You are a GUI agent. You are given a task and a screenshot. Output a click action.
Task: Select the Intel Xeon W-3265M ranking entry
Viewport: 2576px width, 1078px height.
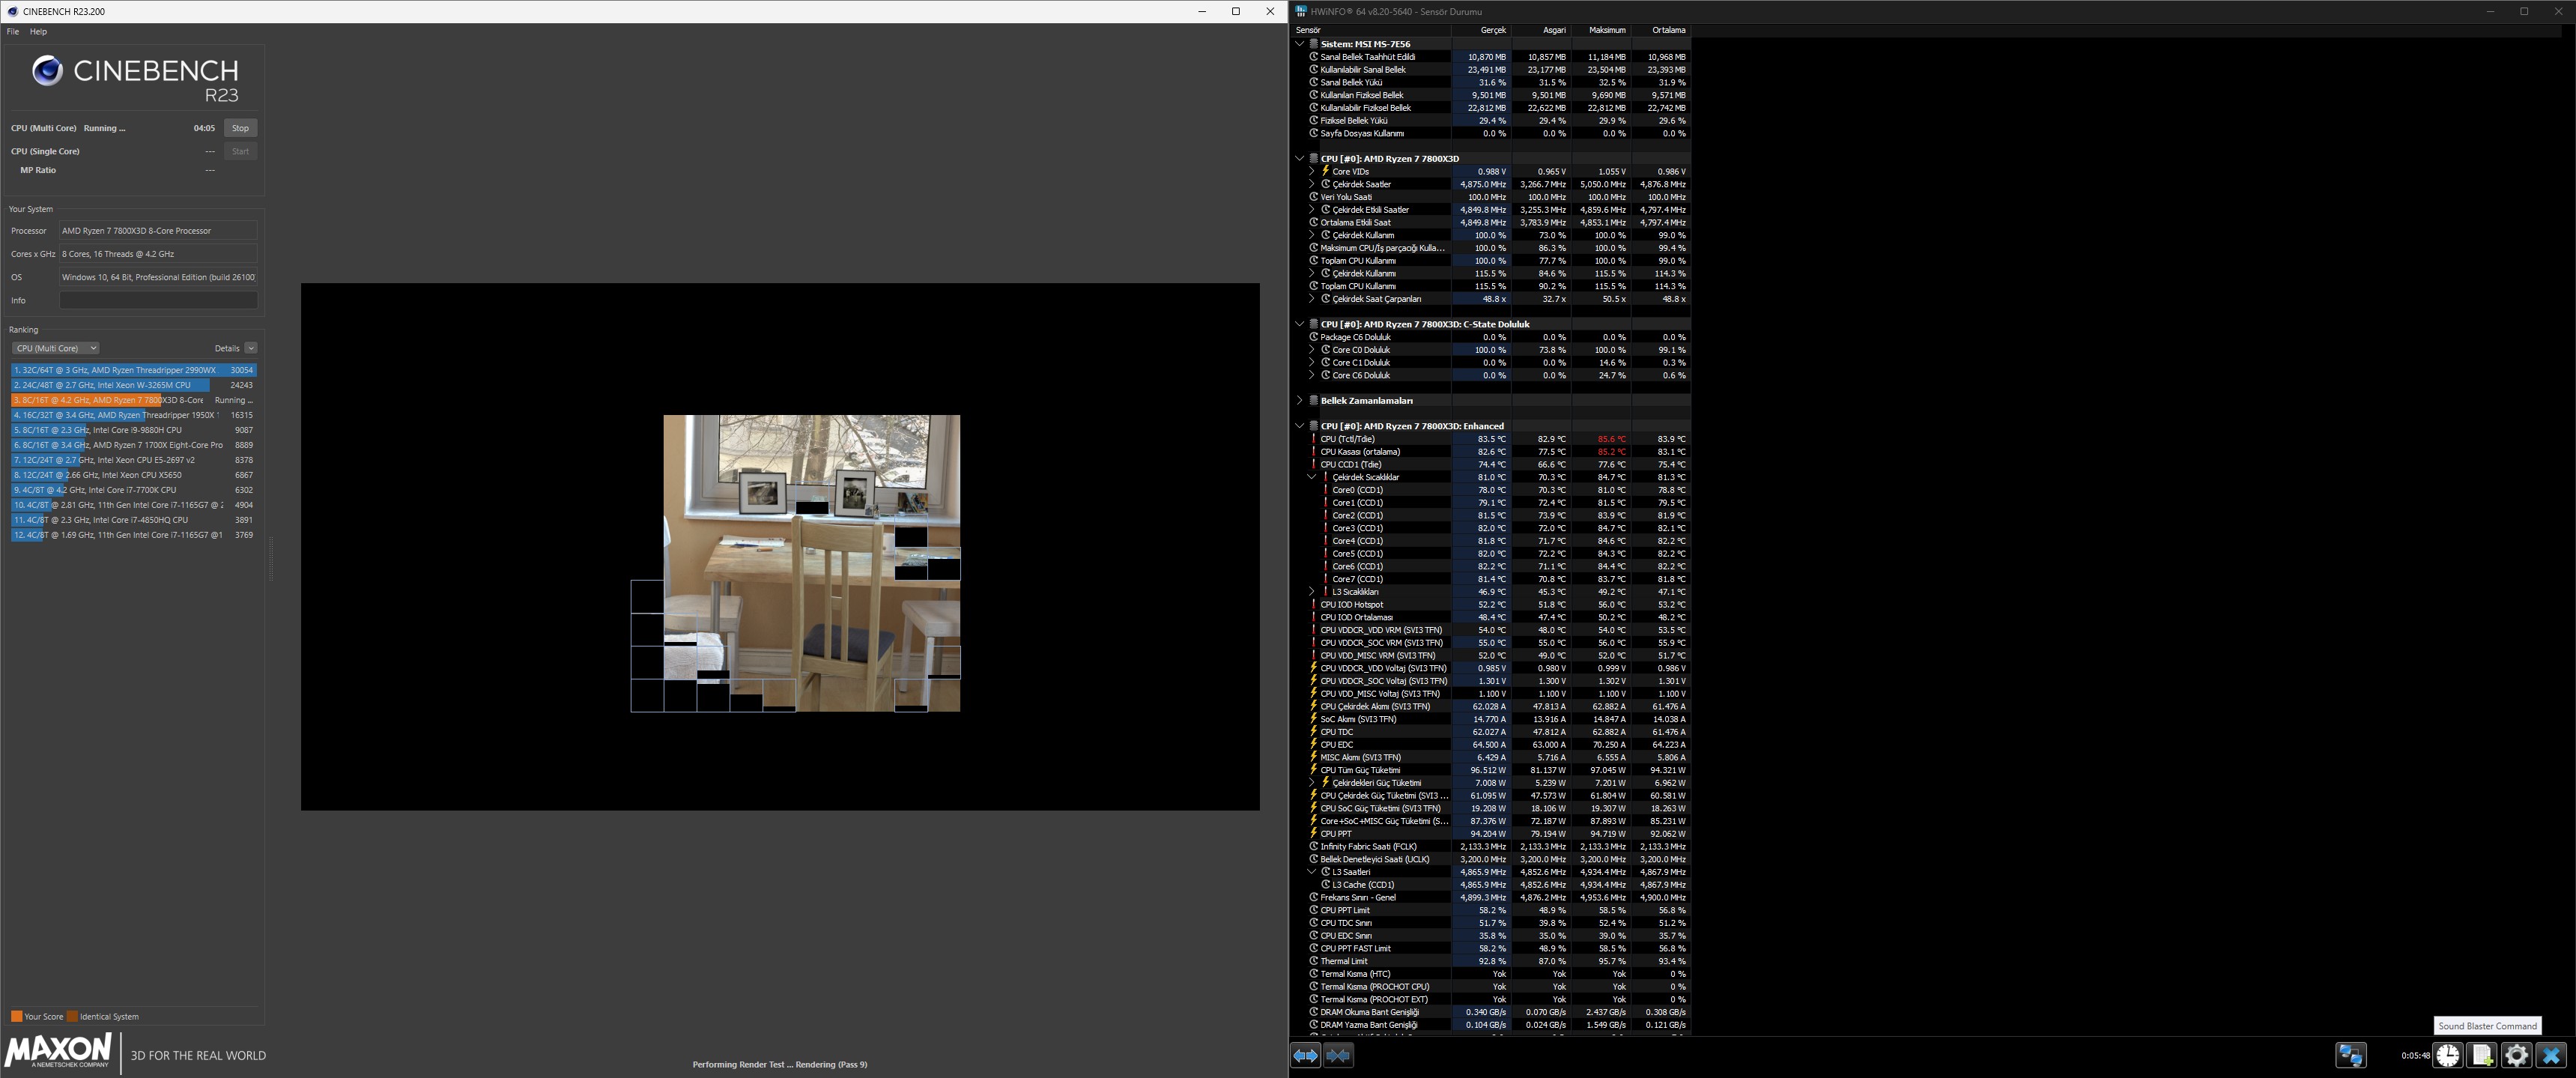pos(134,385)
